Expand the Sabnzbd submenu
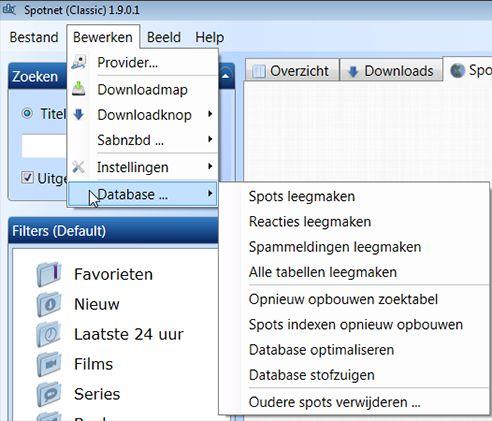The image size is (492, 421). (155, 140)
